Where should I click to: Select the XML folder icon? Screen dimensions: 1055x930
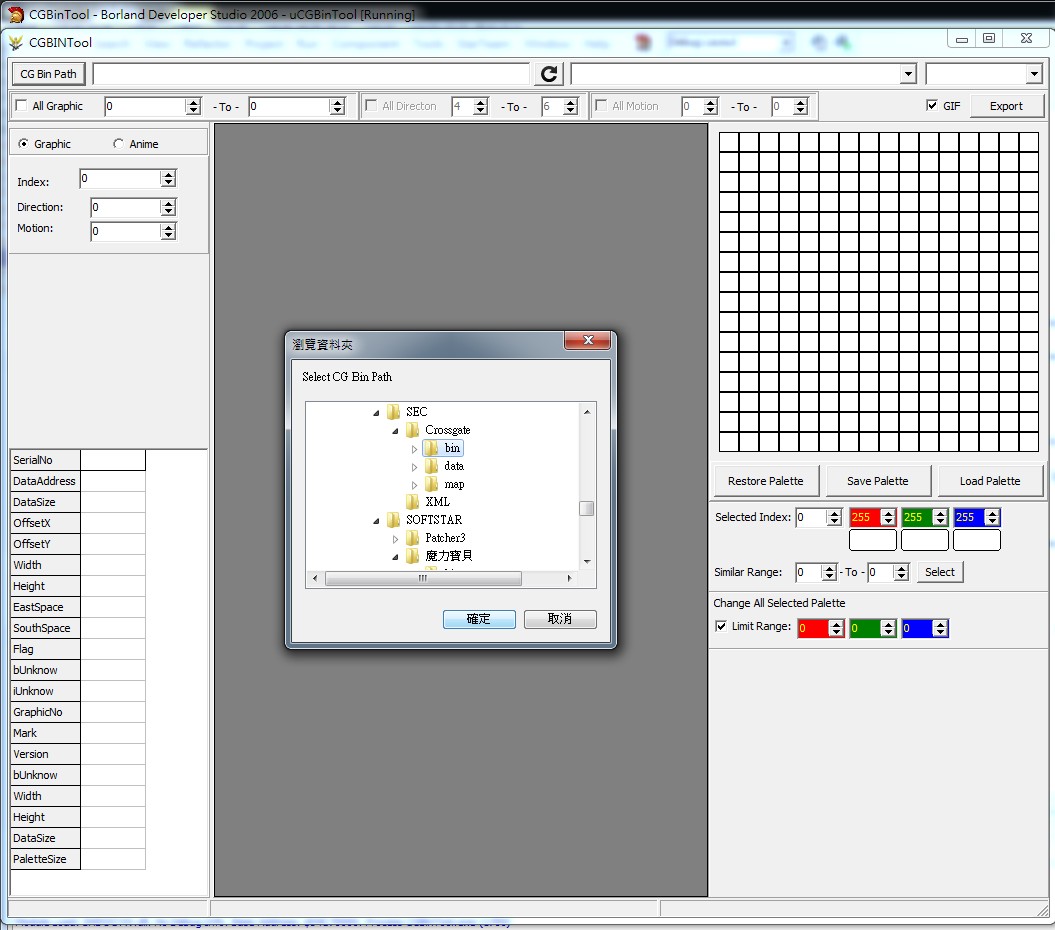tap(413, 502)
